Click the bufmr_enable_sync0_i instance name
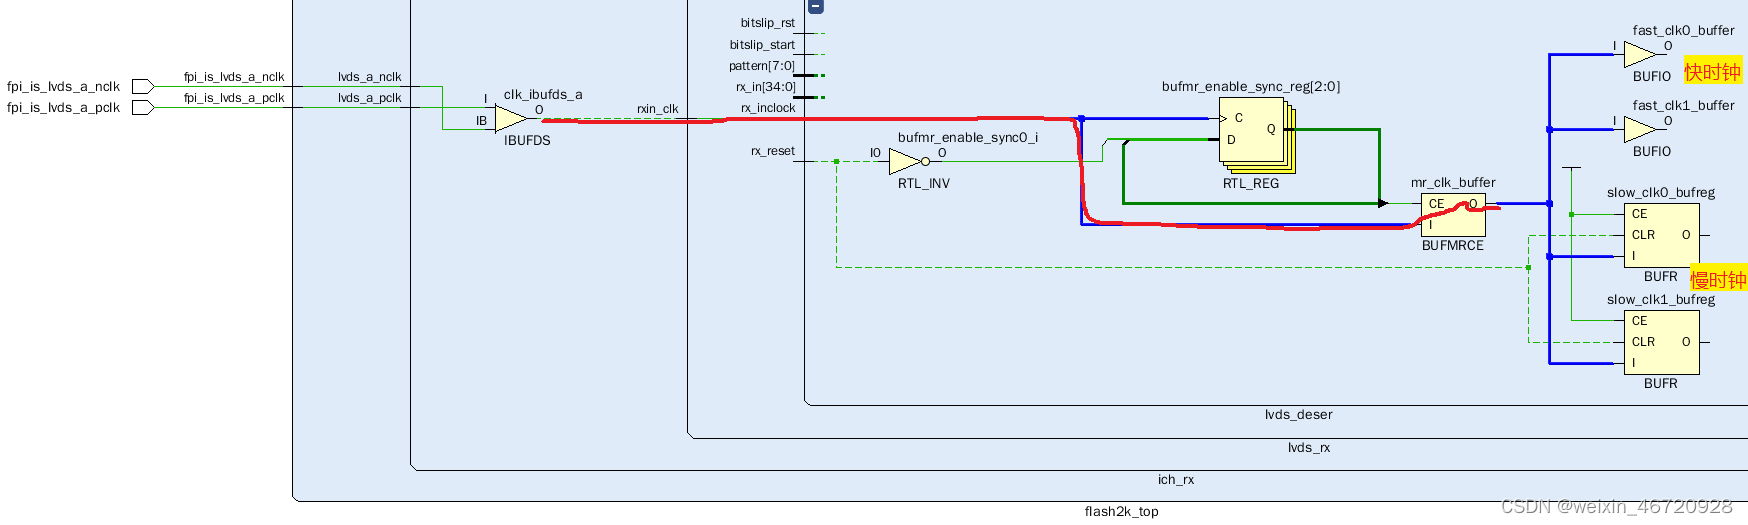The height and width of the screenshot is (525, 1748). (x=968, y=138)
